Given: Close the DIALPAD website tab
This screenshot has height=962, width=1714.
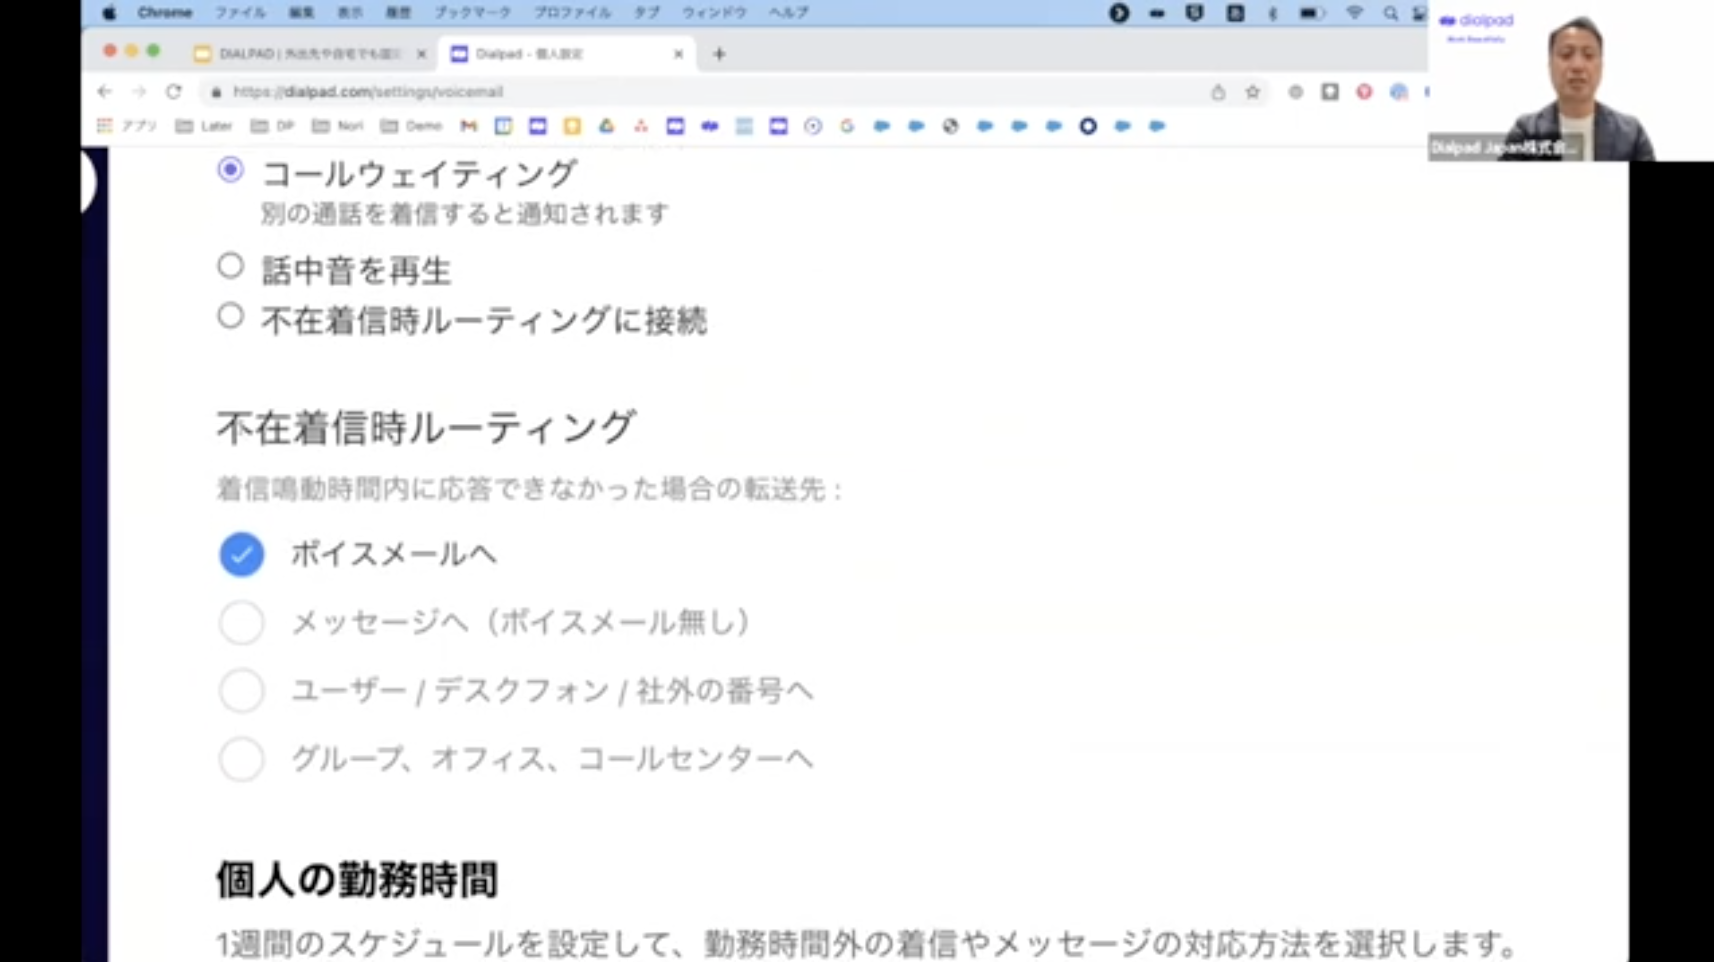Looking at the screenshot, I should click(421, 54).
